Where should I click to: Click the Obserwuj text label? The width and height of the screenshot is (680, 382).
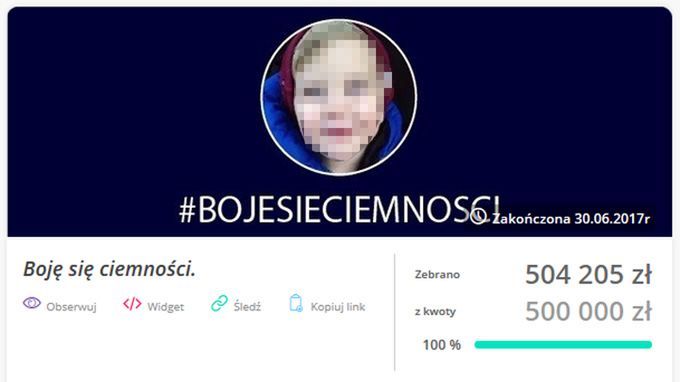pos(71,307)
